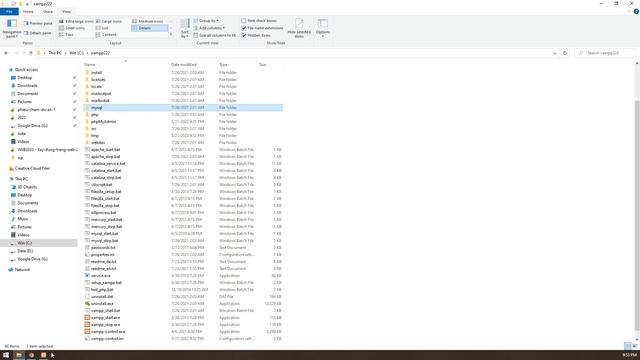Screen dimensions: 640x360
Task: Toggle the Details pane
Action: click(37, 33)
